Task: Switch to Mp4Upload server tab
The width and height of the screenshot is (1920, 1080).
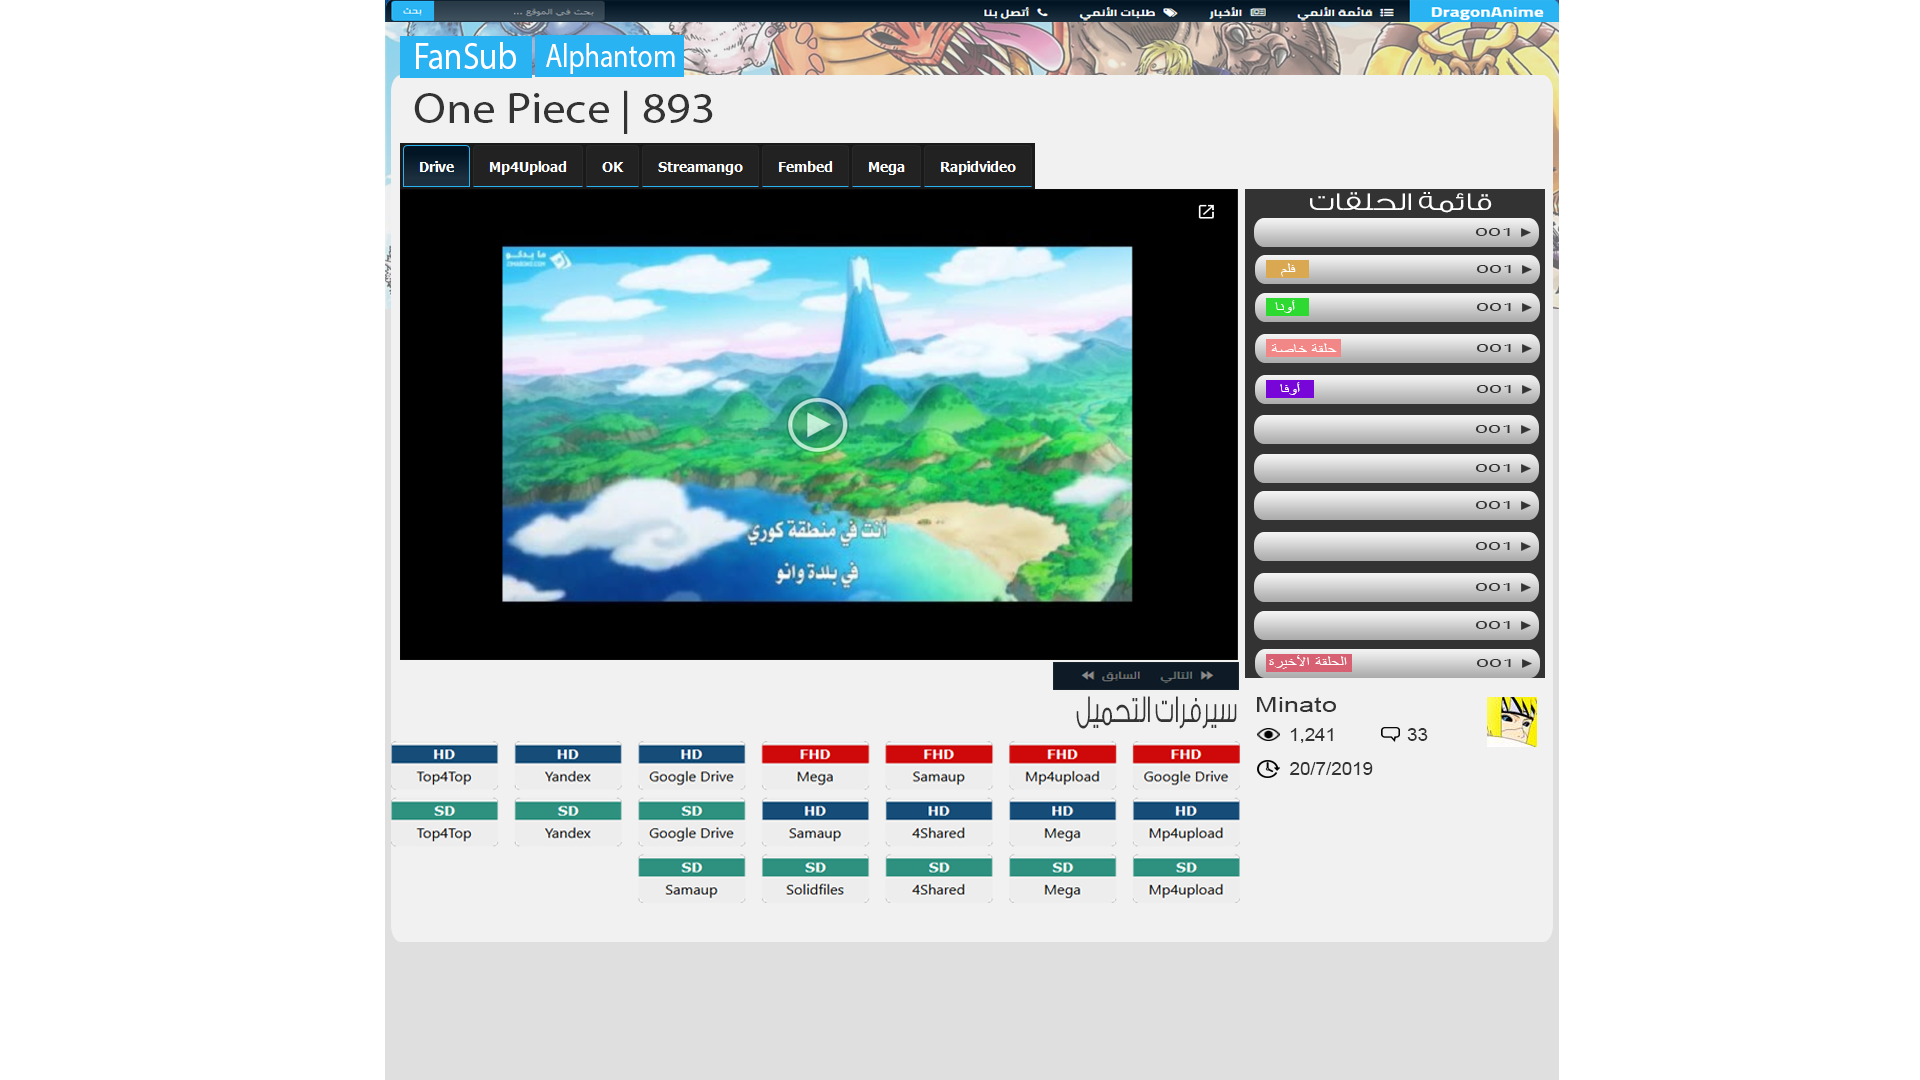Action: 527,167
